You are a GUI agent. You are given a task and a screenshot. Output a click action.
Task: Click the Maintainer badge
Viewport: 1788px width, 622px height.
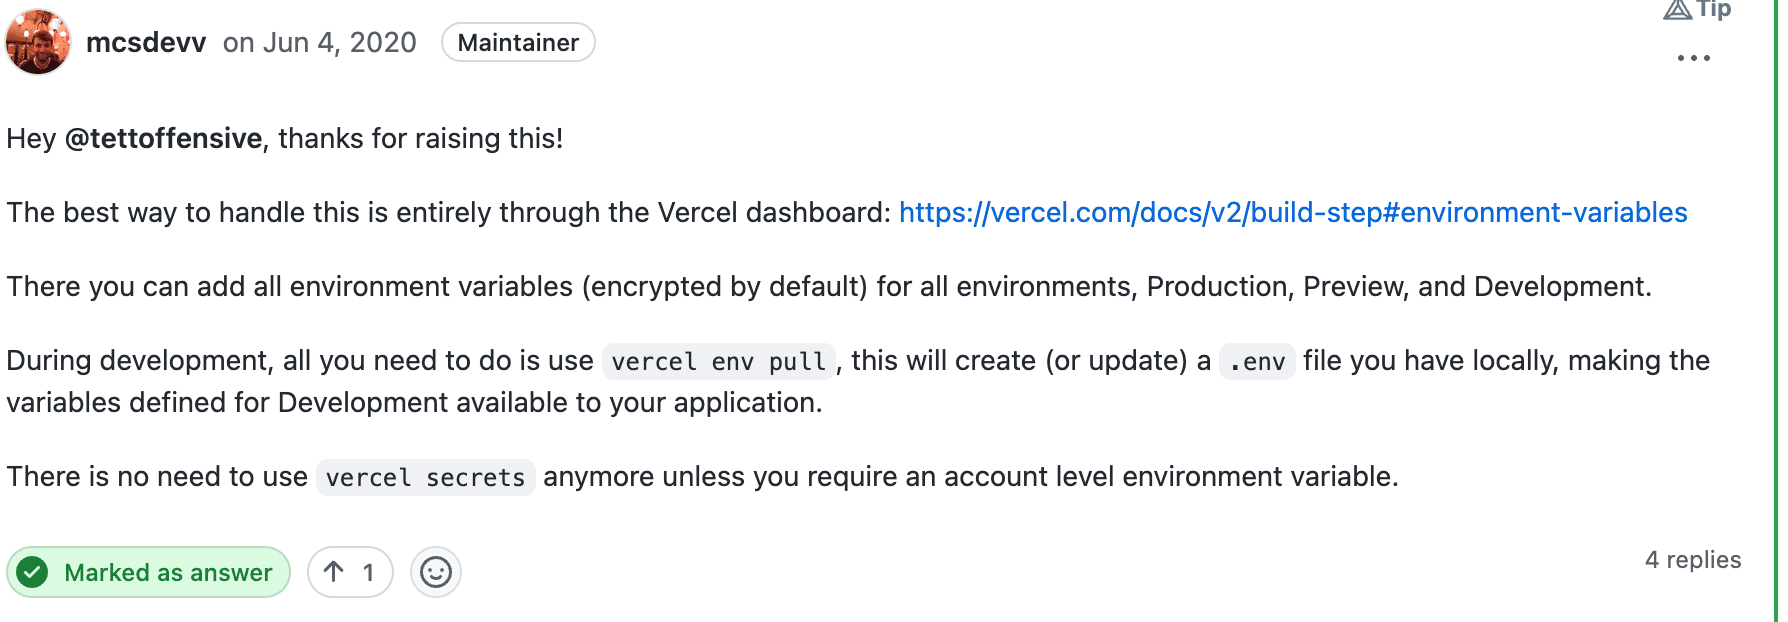(517, 42)
